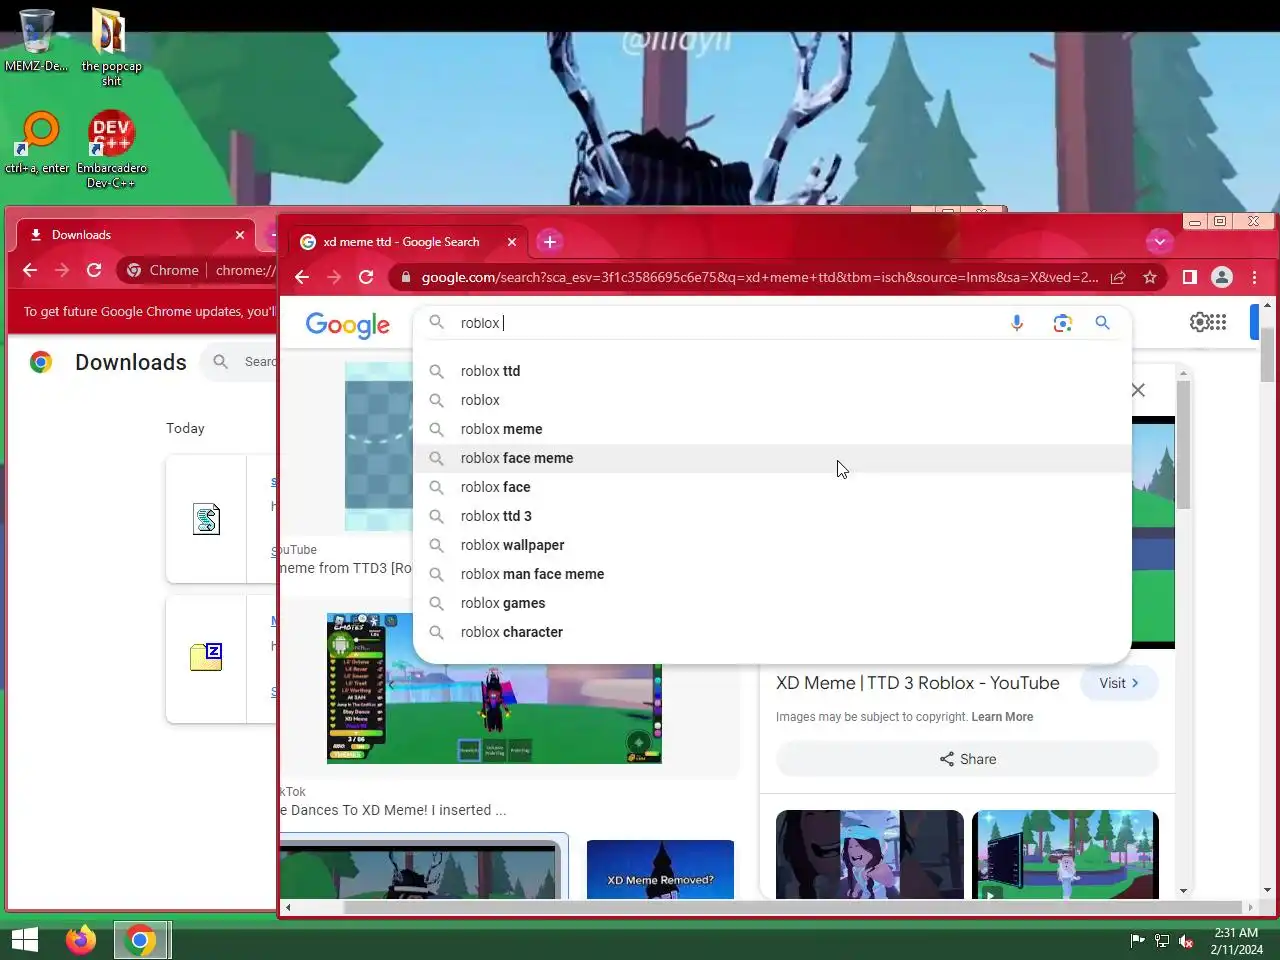Click the share page icon in address bar
The width and height of the screenshot is (1280, 960).
click(x=1118, y=277)
